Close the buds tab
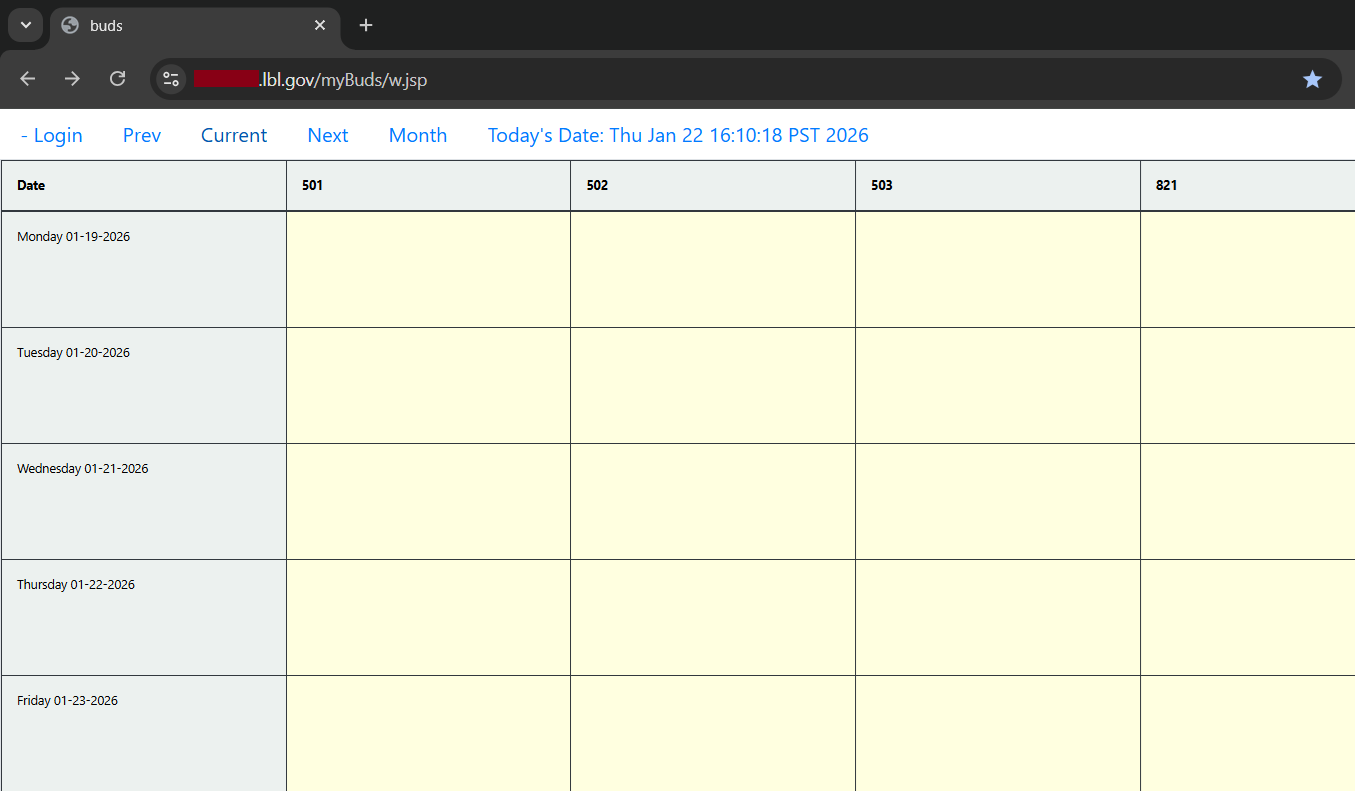Viewport: 1355px width, 791px height. 320,25
